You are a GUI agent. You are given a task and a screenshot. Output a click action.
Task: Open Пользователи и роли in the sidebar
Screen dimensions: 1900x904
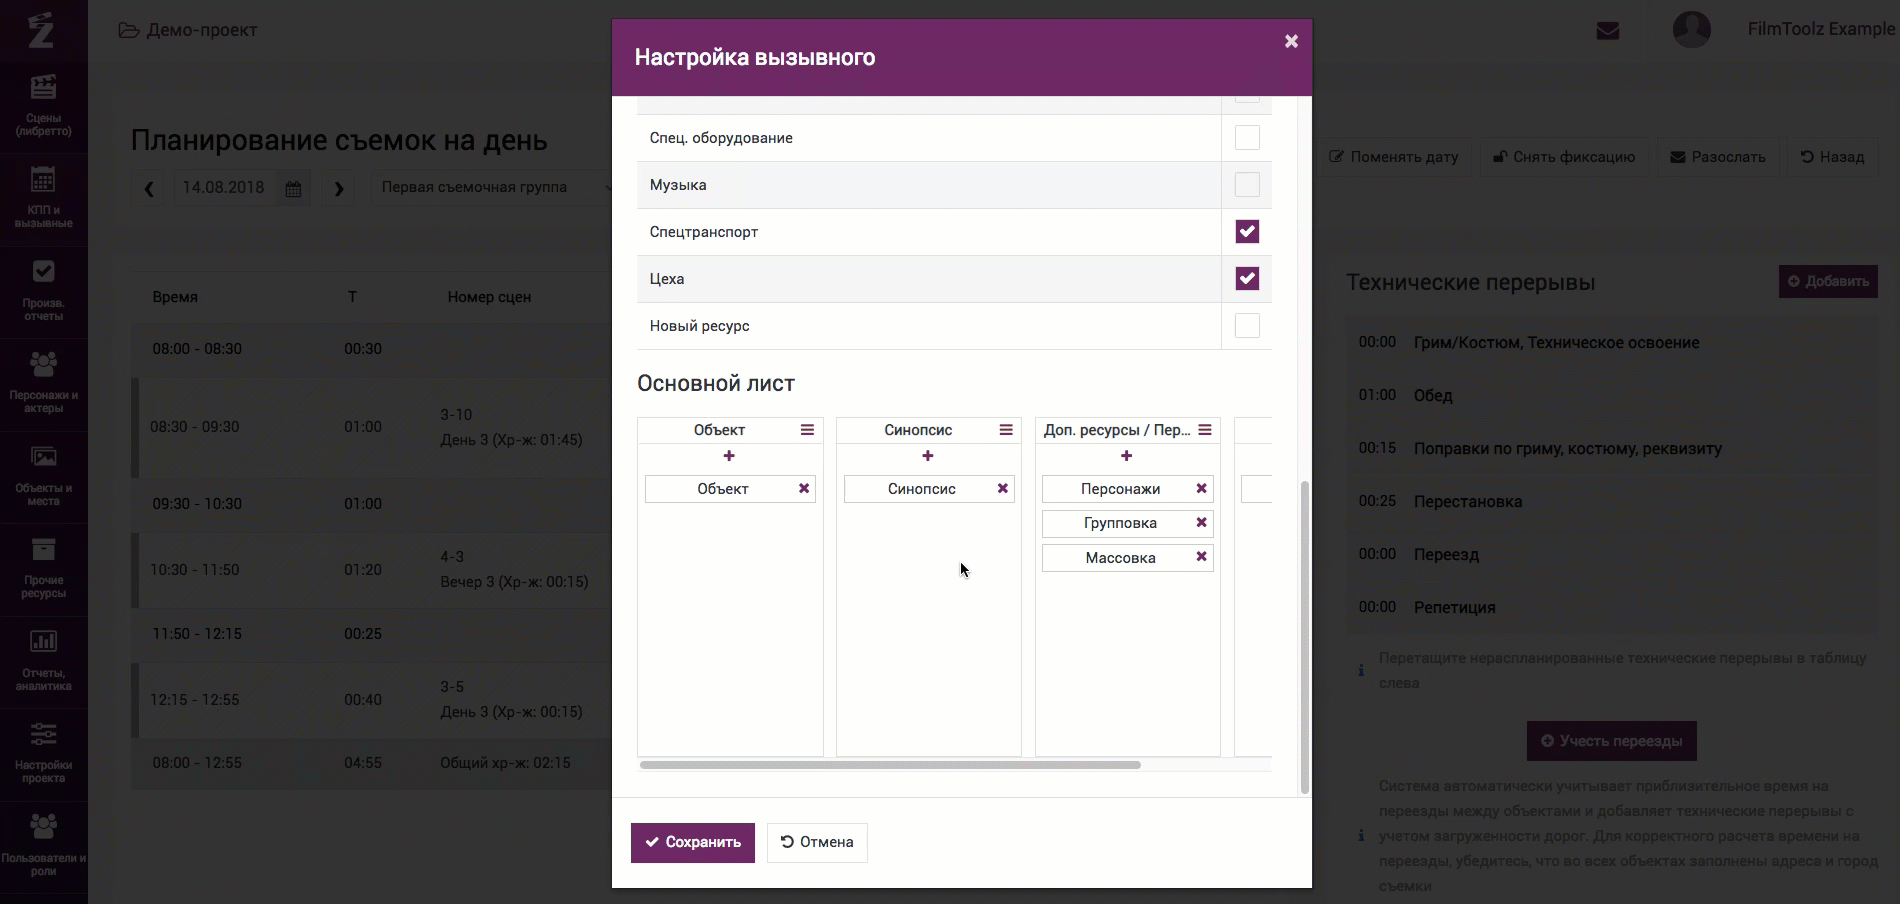(x=43, y=846)
